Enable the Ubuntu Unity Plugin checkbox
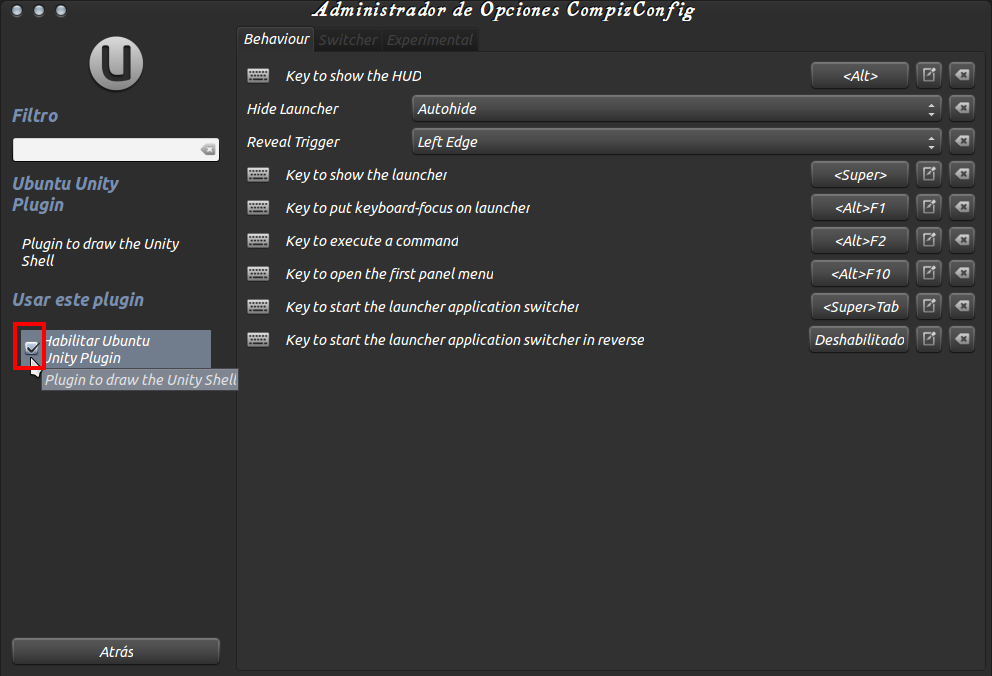Screen dimensions: 992x676 coord(31,348)
